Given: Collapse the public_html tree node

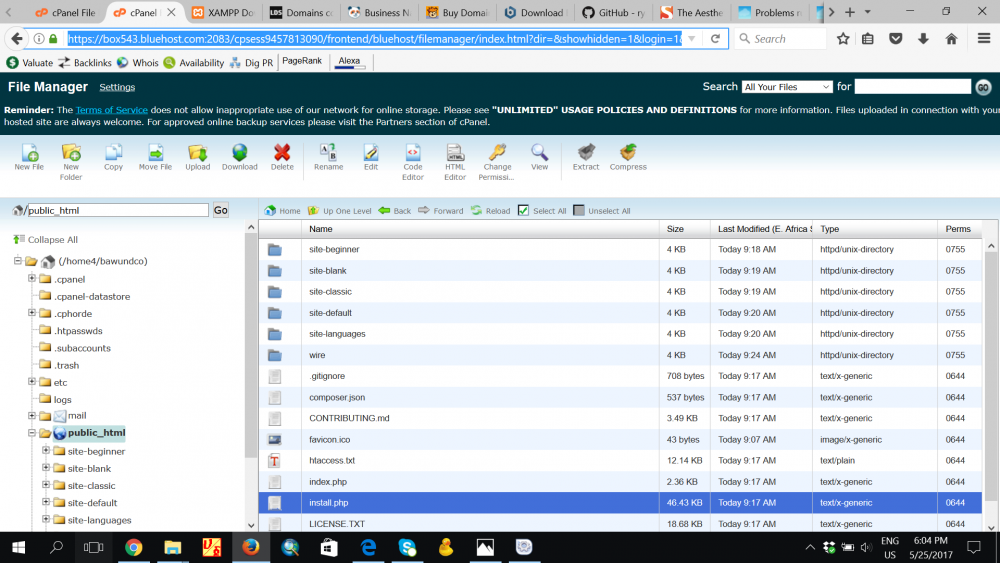Looking at the screenshot, I should pos(32,433).
